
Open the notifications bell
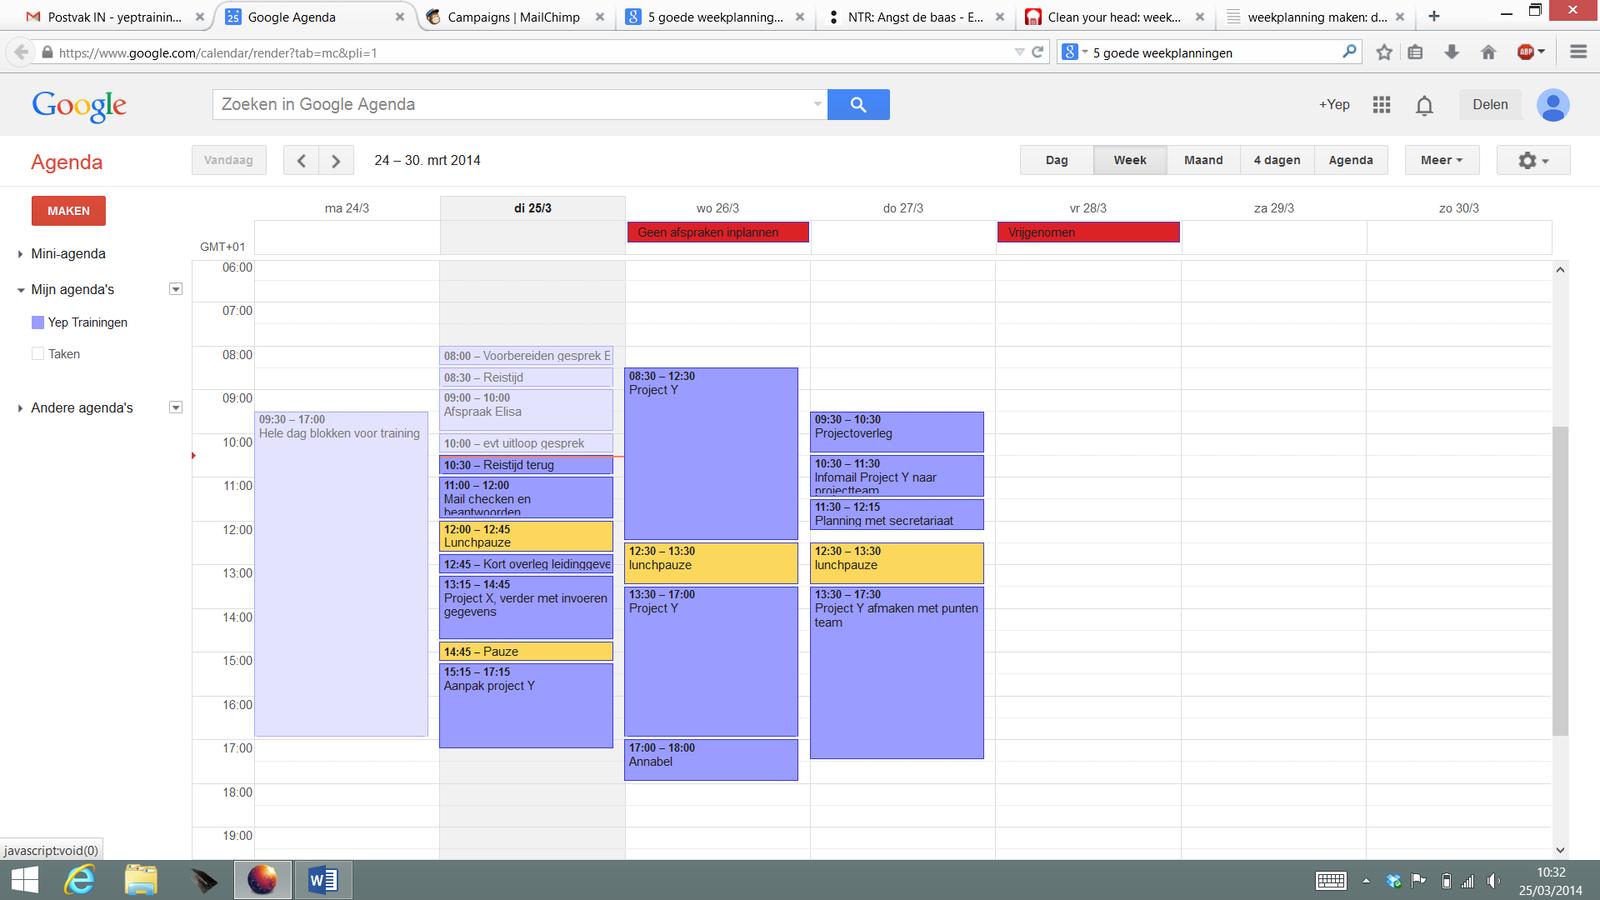(x=1424, y=104)
